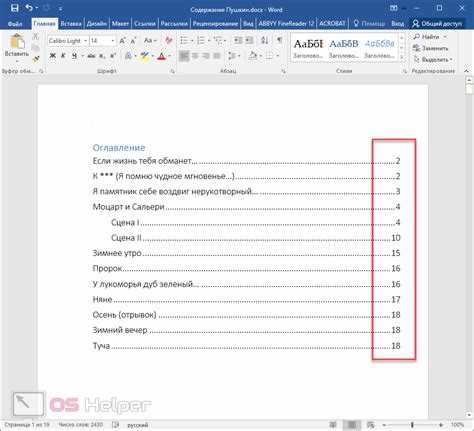474x431 pixels.
Task: Open the Файл tab
Action: pos(15,24)
